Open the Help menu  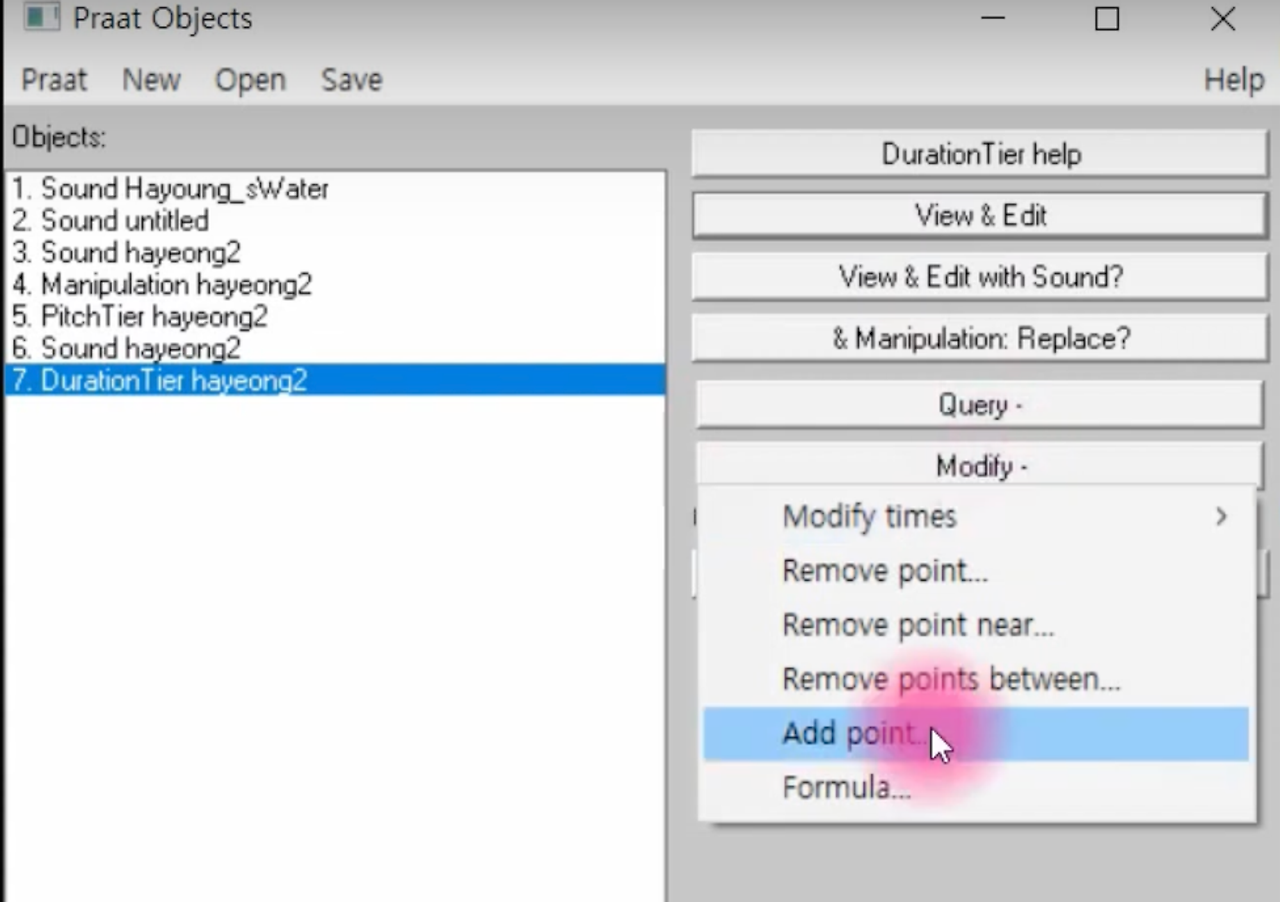[x=1234, y=80]
